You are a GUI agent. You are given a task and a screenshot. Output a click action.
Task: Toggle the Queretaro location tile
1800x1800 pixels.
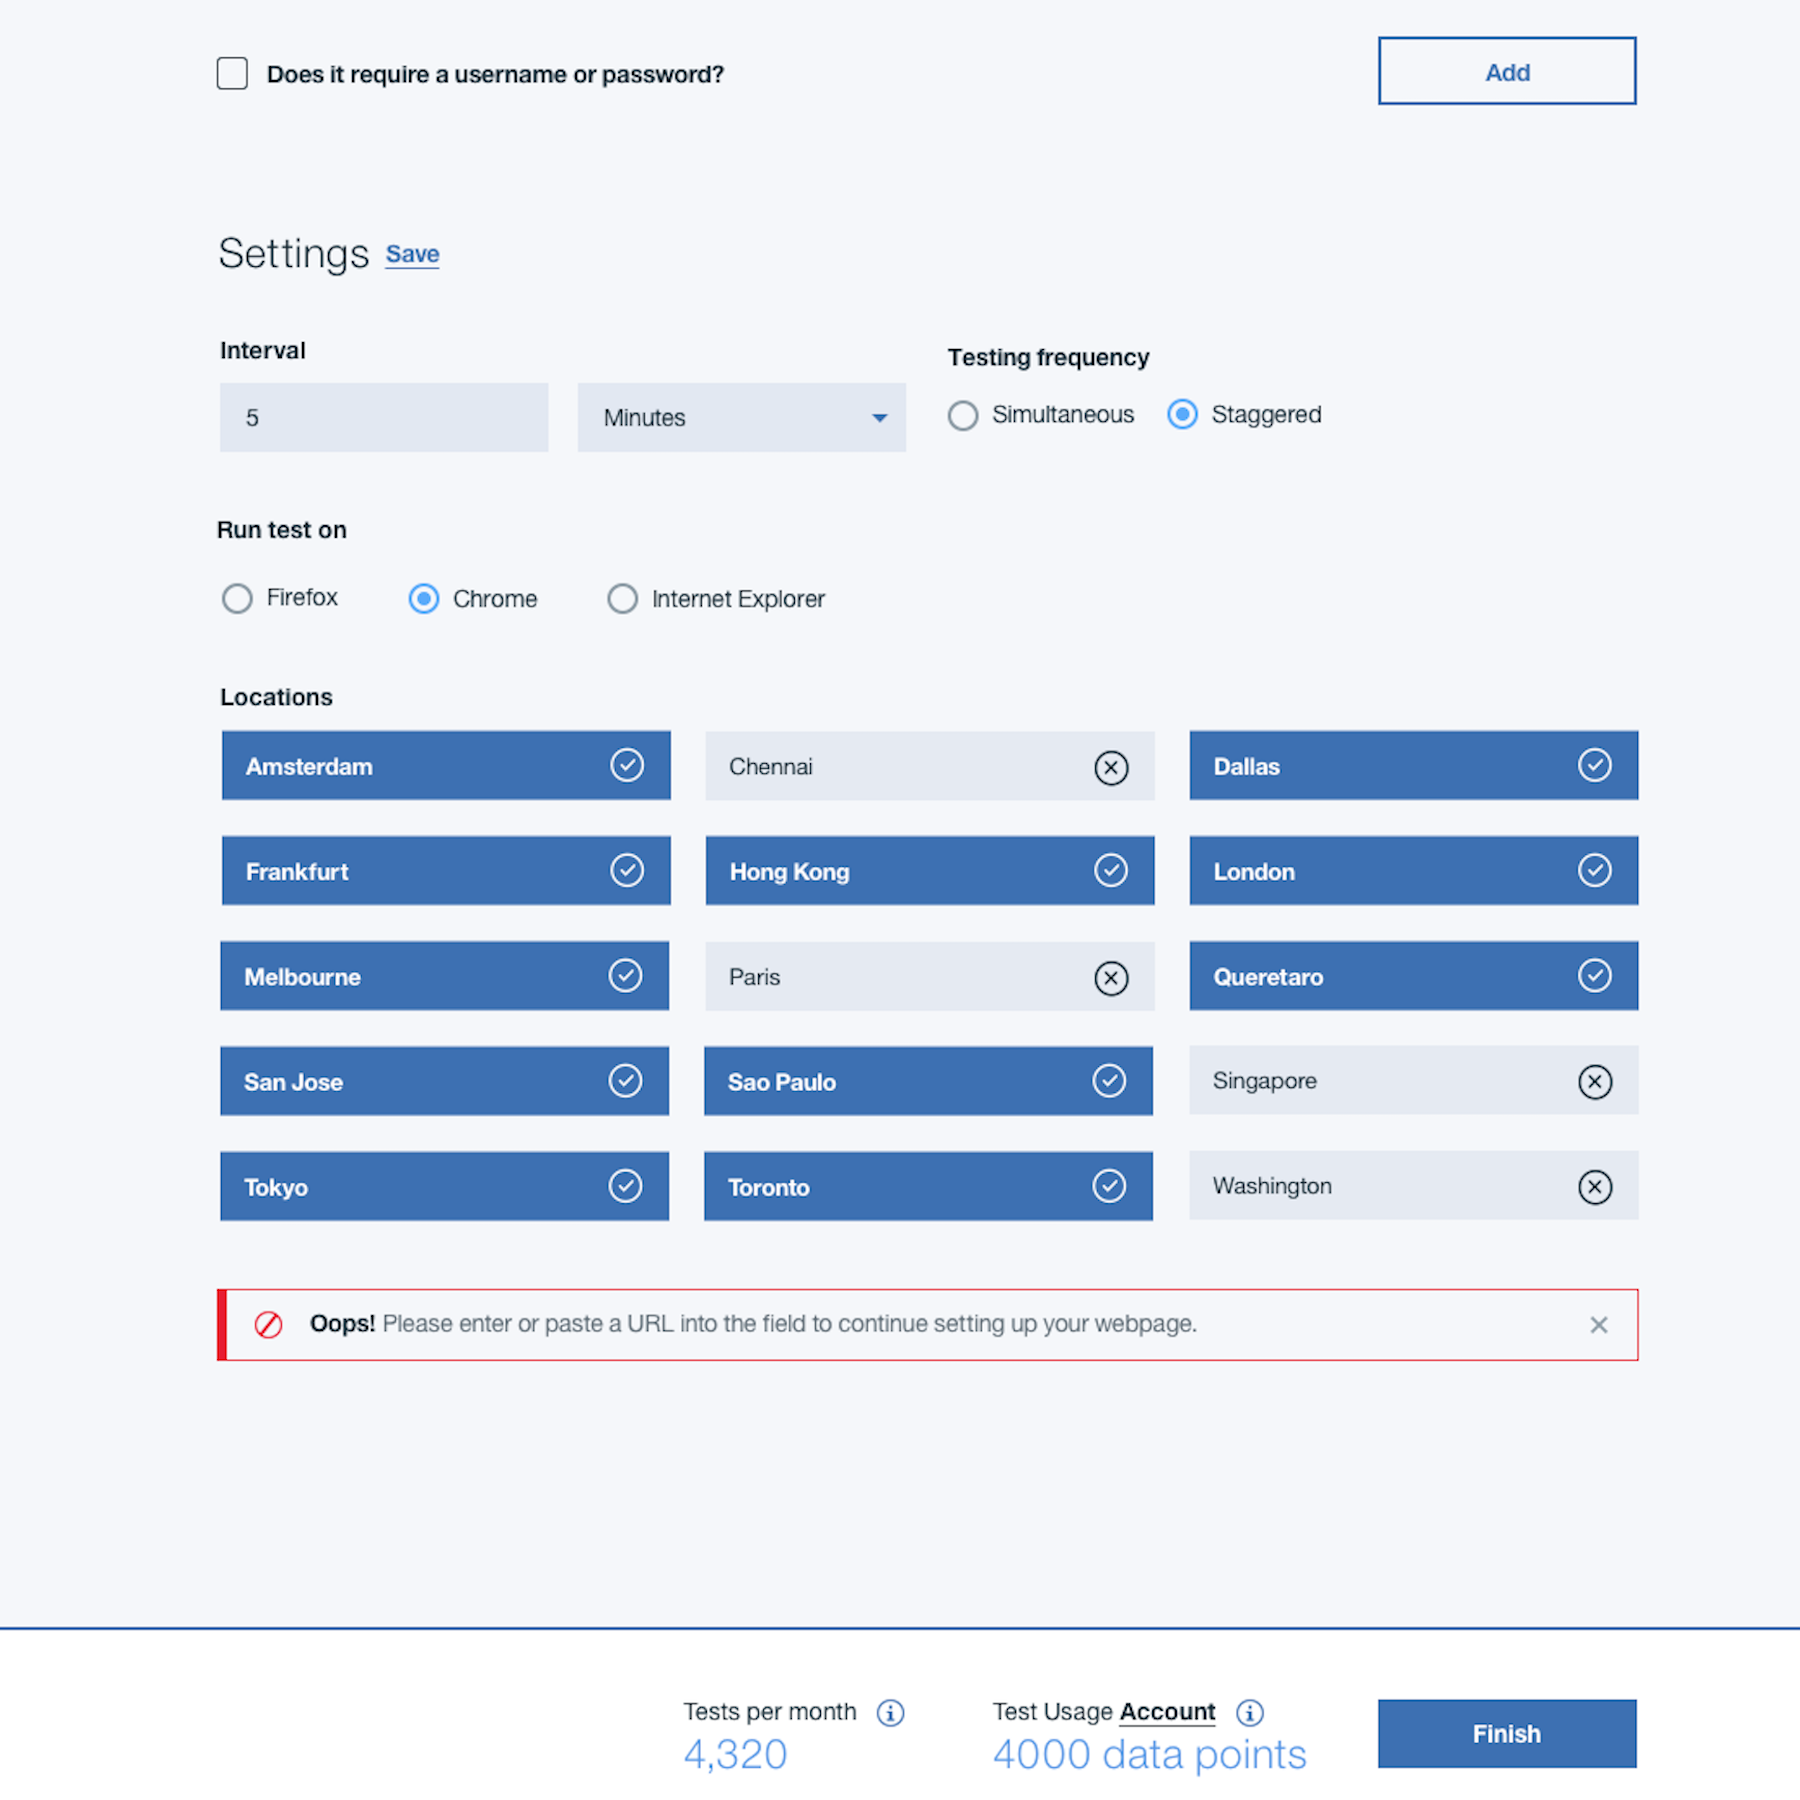(x=1414, y=975)
